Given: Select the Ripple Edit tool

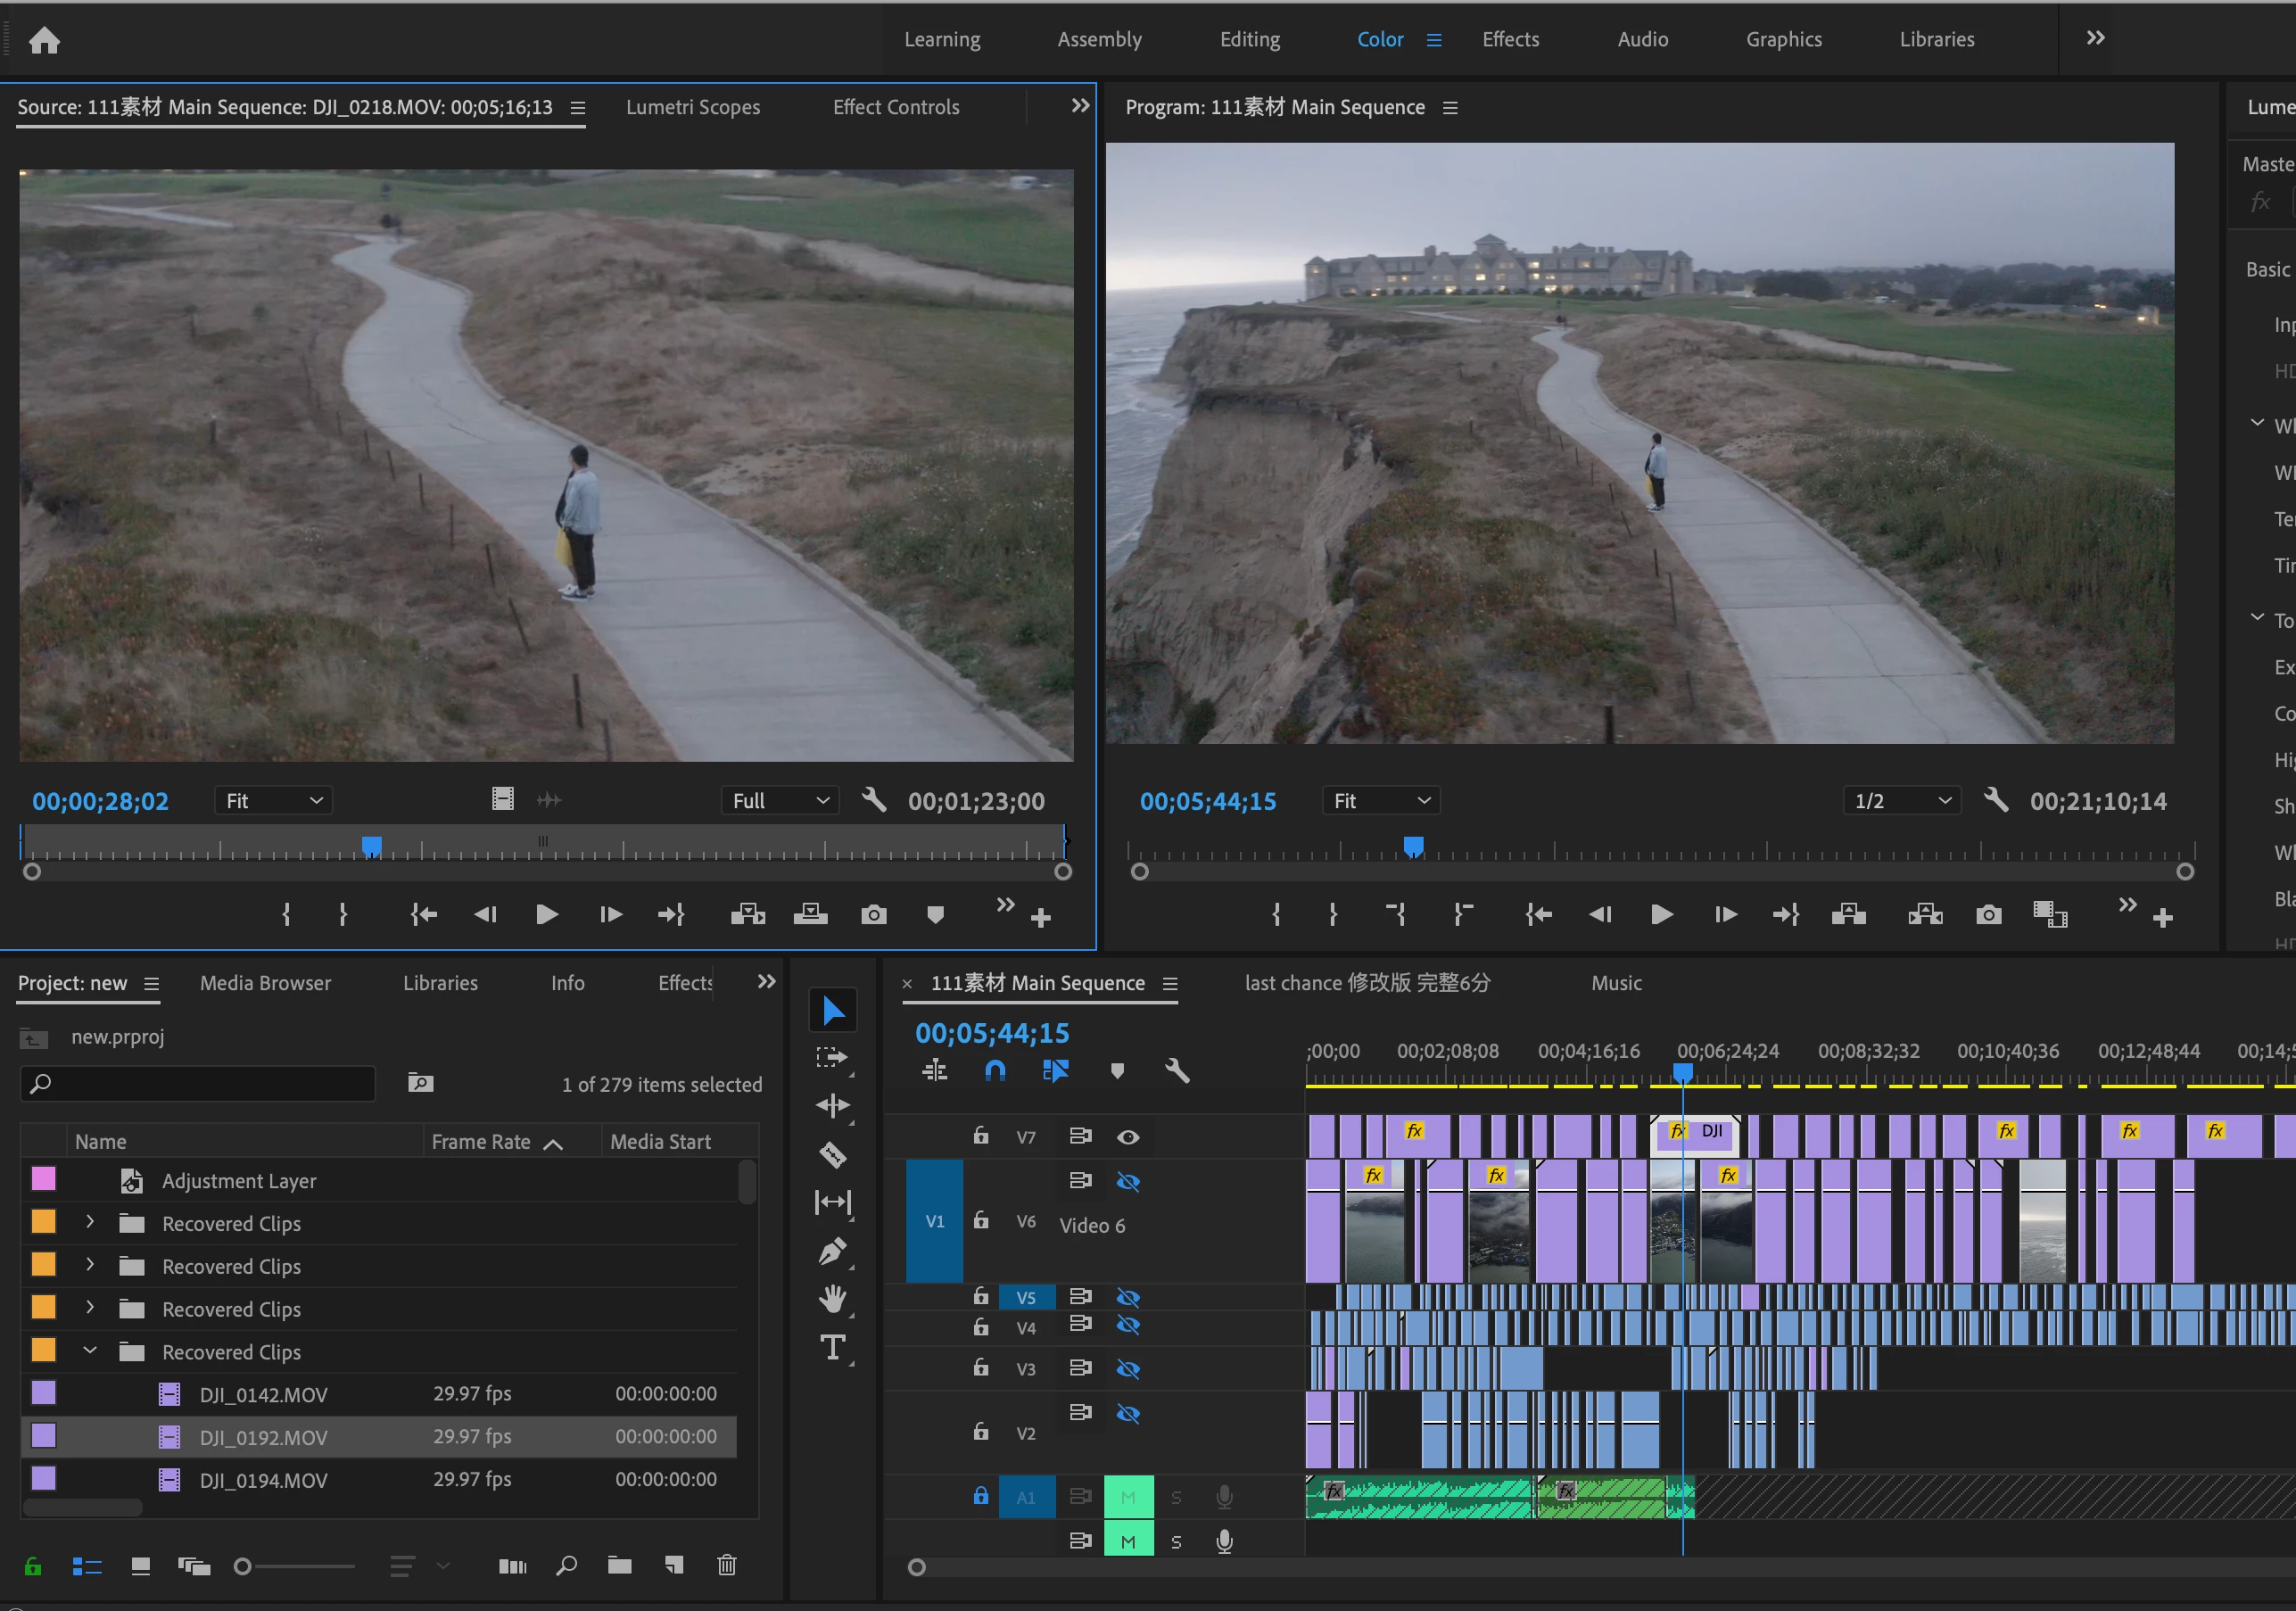Looking at the screenshot, I should pos(832,1105).
